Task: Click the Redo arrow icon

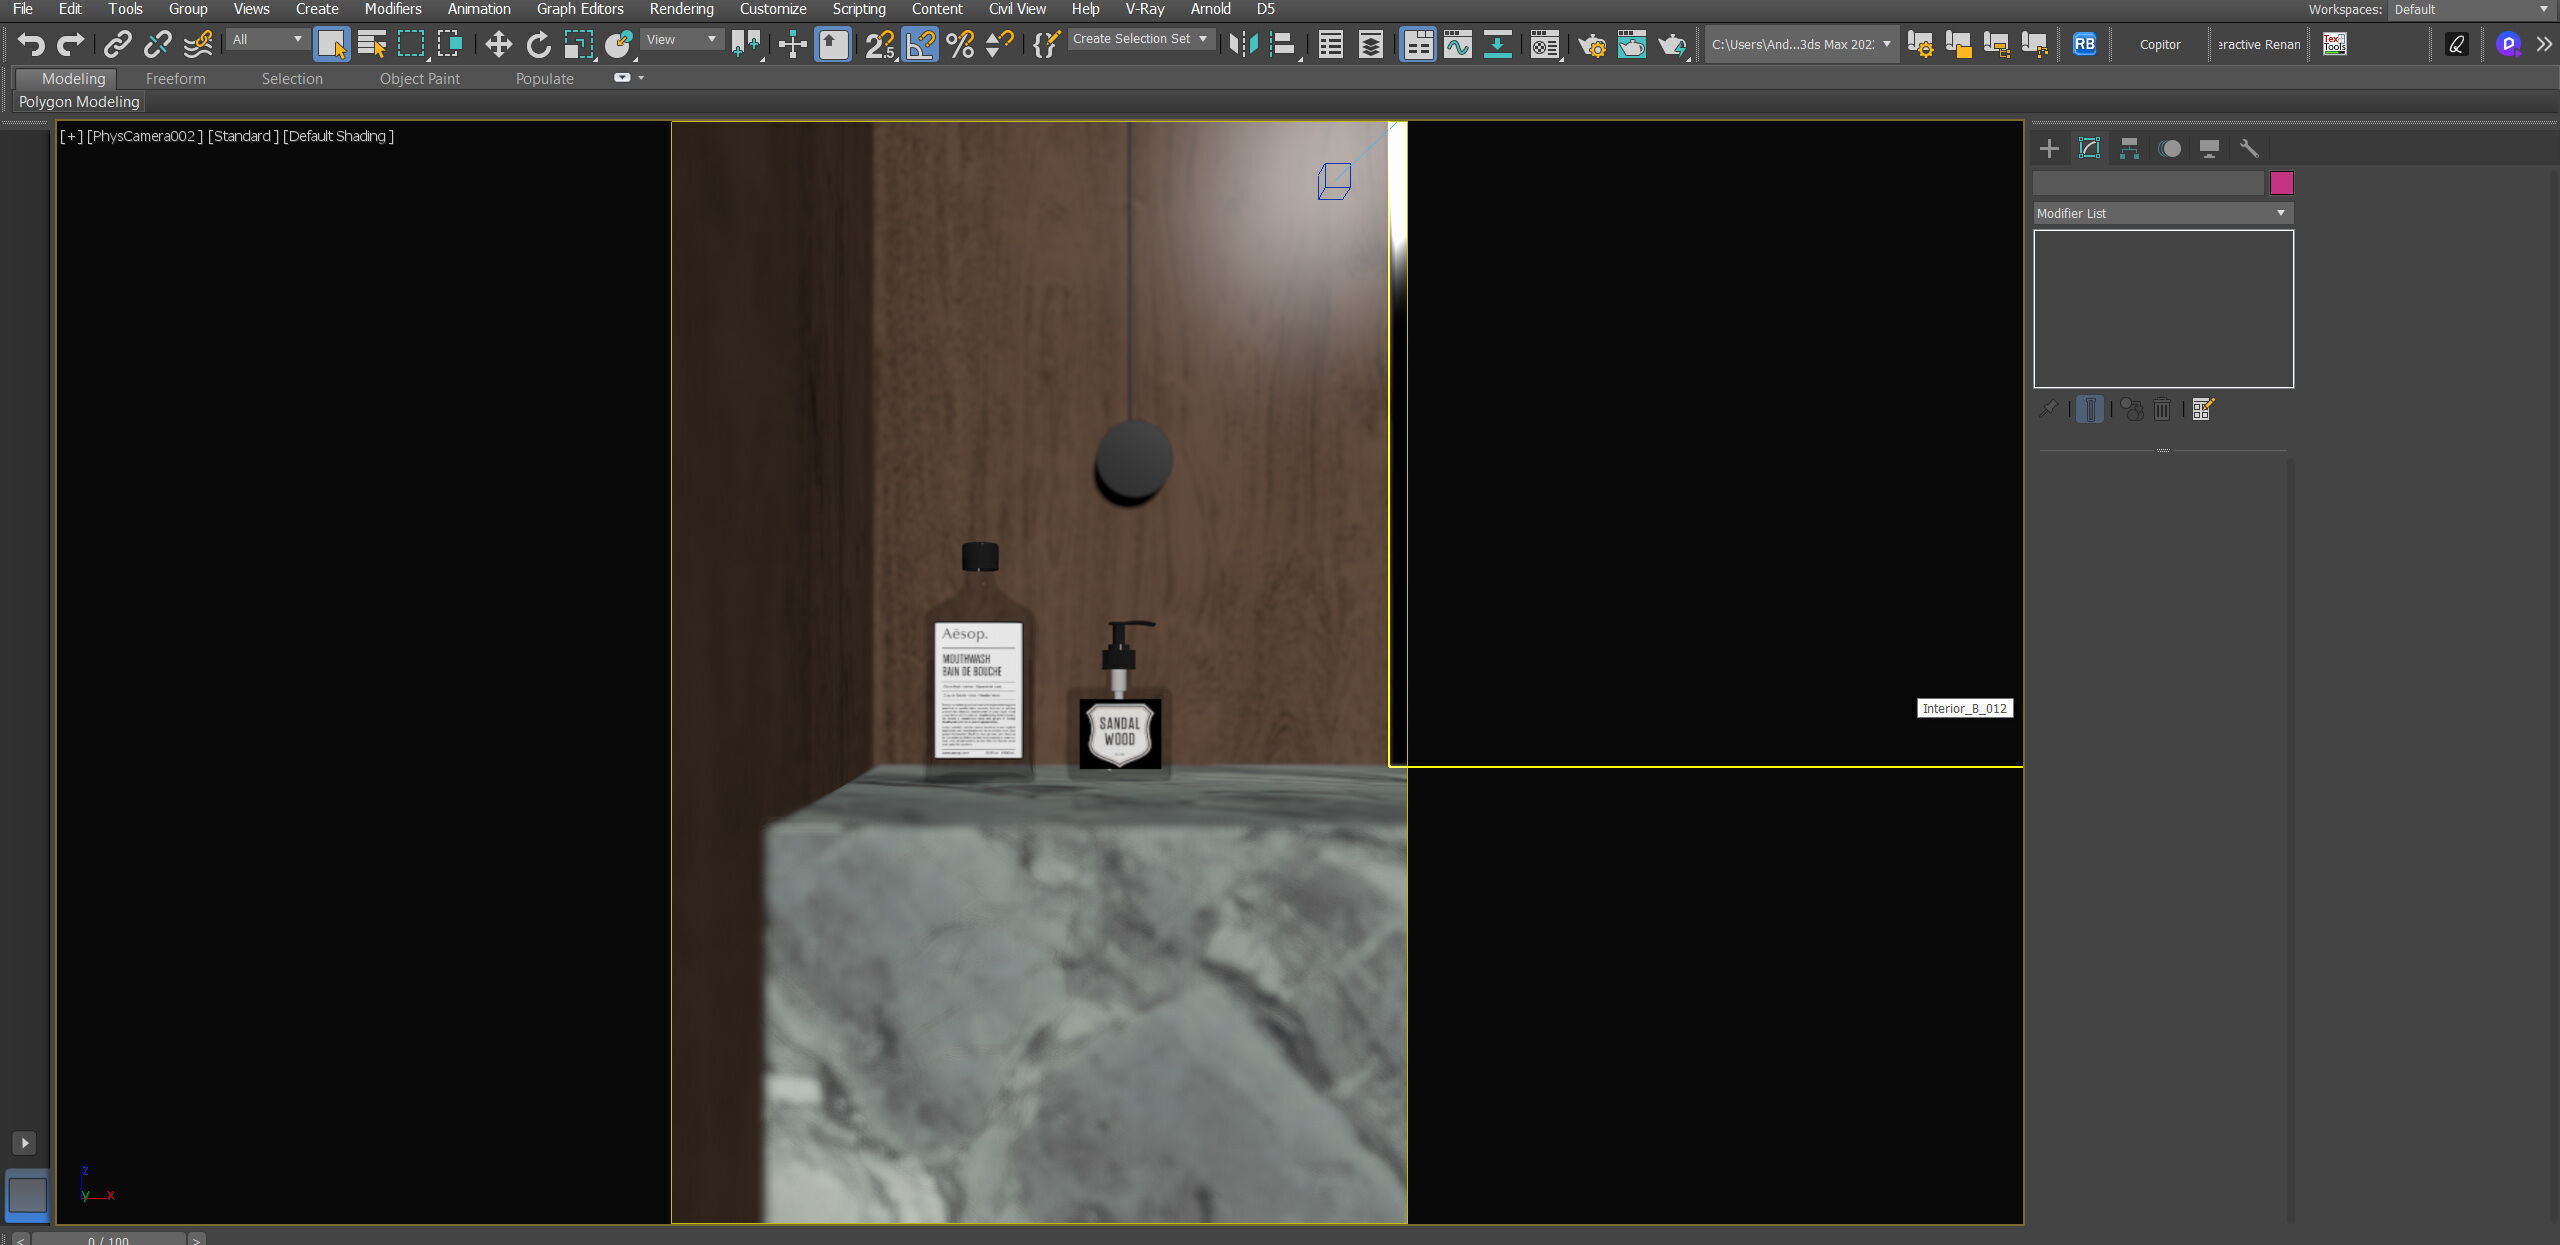Action: pyautogui.click(x=70, y=44)
